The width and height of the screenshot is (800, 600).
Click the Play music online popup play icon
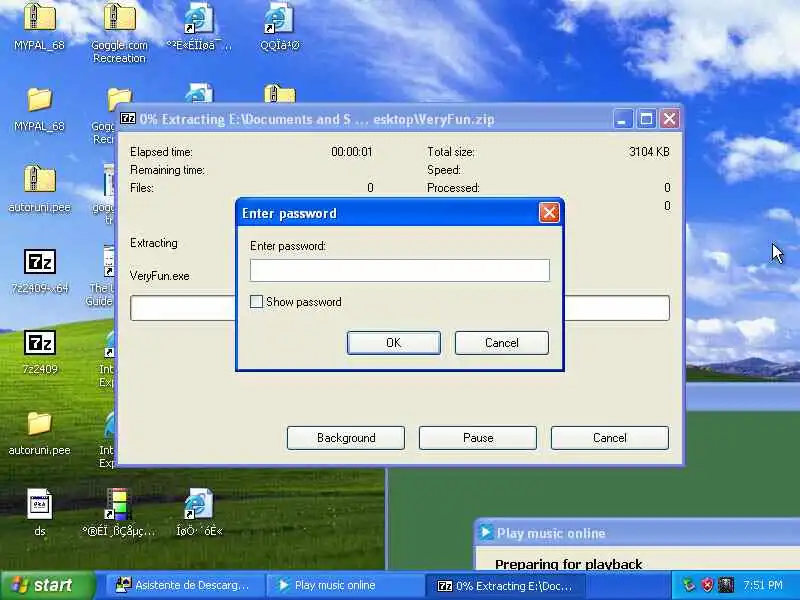coord(486,532)
